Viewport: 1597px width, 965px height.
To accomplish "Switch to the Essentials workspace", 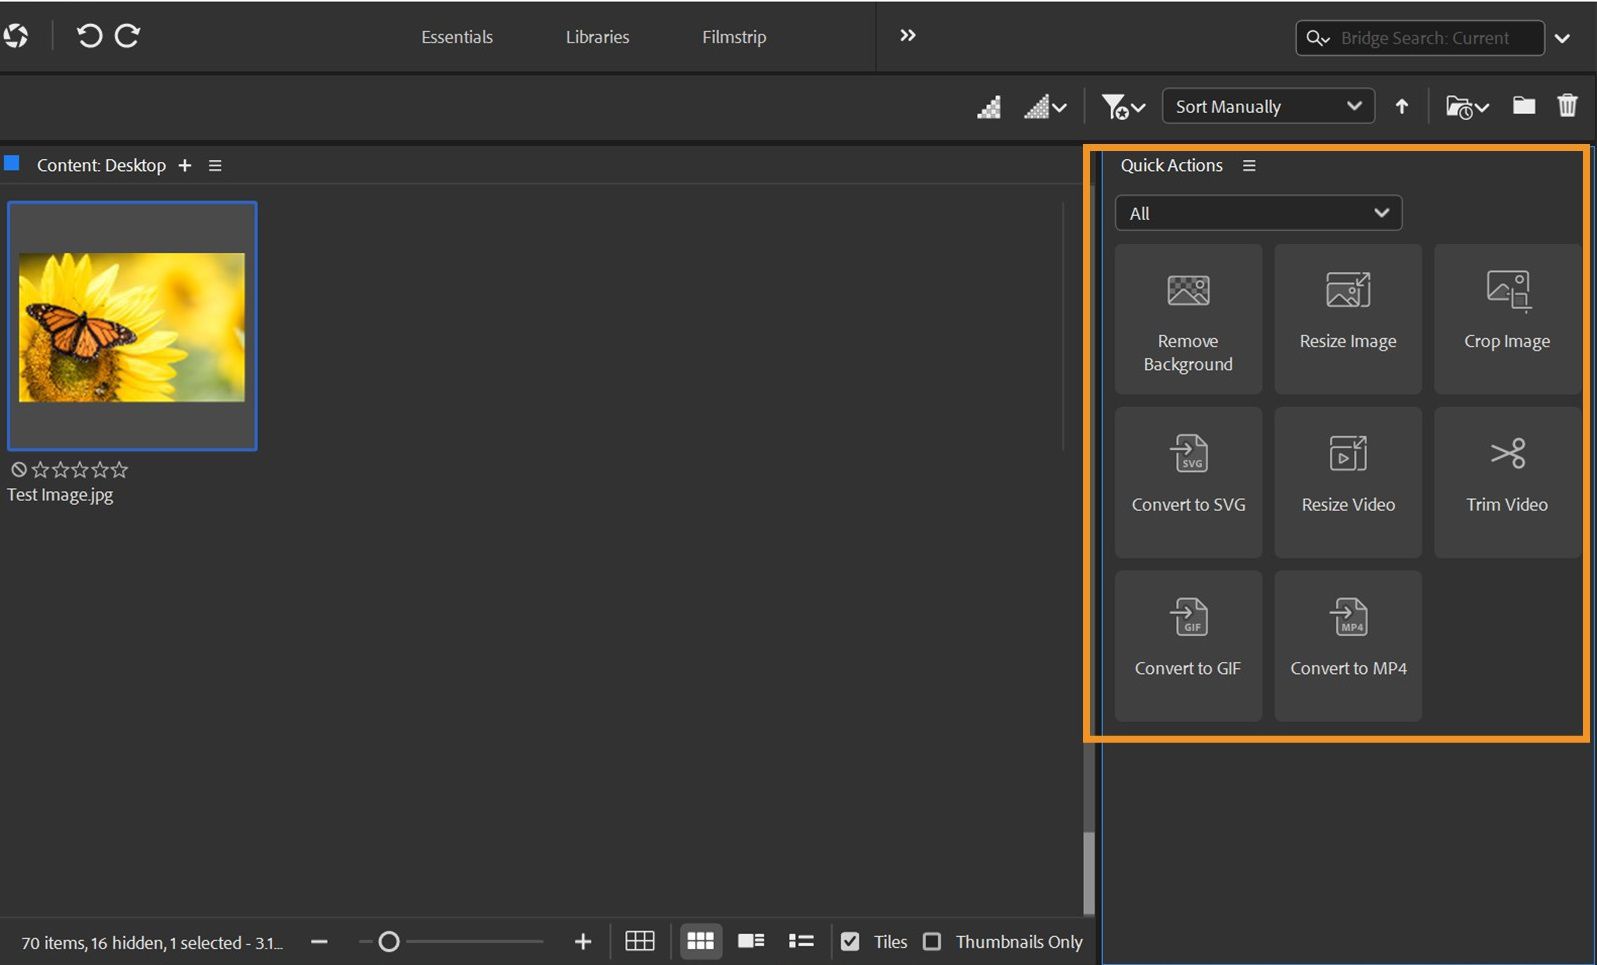I will click(457, 37).
